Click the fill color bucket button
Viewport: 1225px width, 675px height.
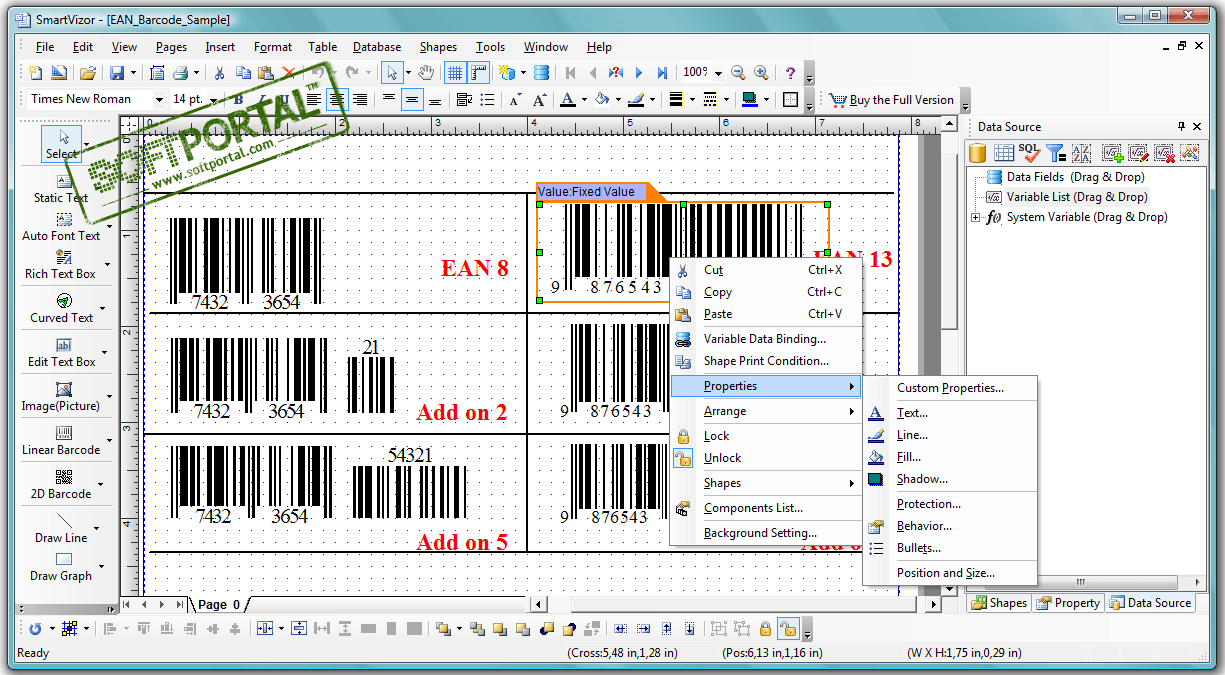pos(602,99)
